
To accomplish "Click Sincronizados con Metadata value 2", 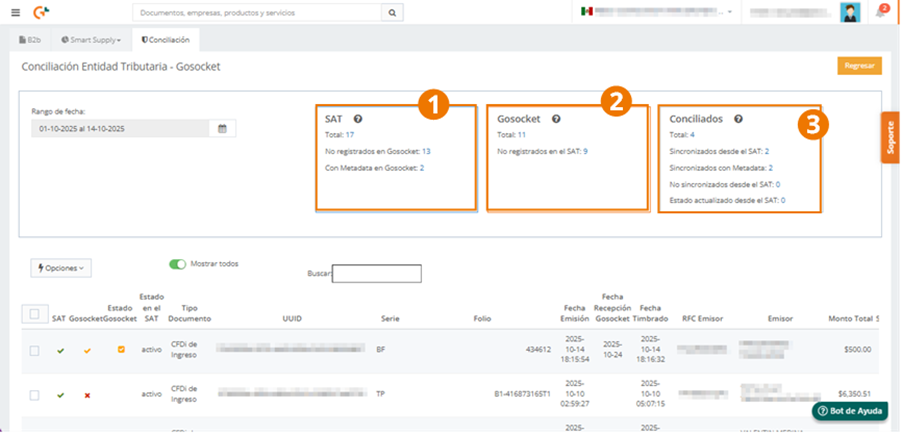I will [771, 167].
